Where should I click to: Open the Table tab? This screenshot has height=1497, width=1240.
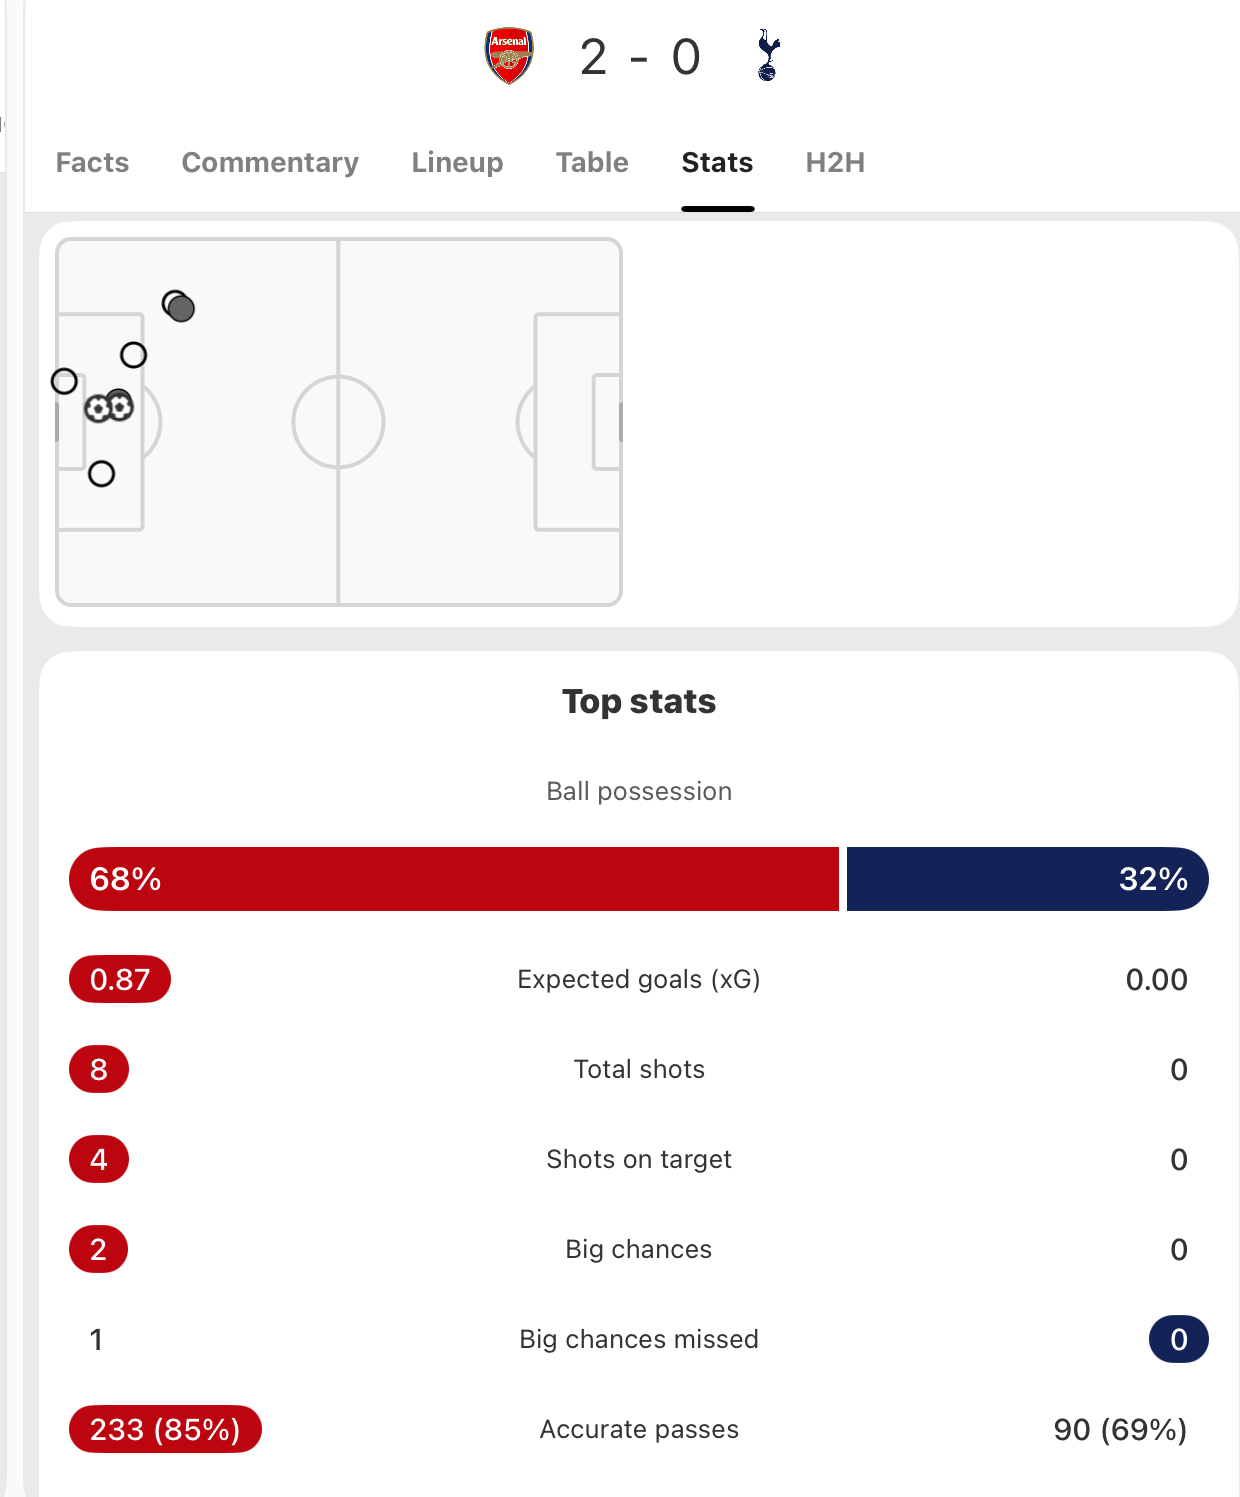point(592,162)
